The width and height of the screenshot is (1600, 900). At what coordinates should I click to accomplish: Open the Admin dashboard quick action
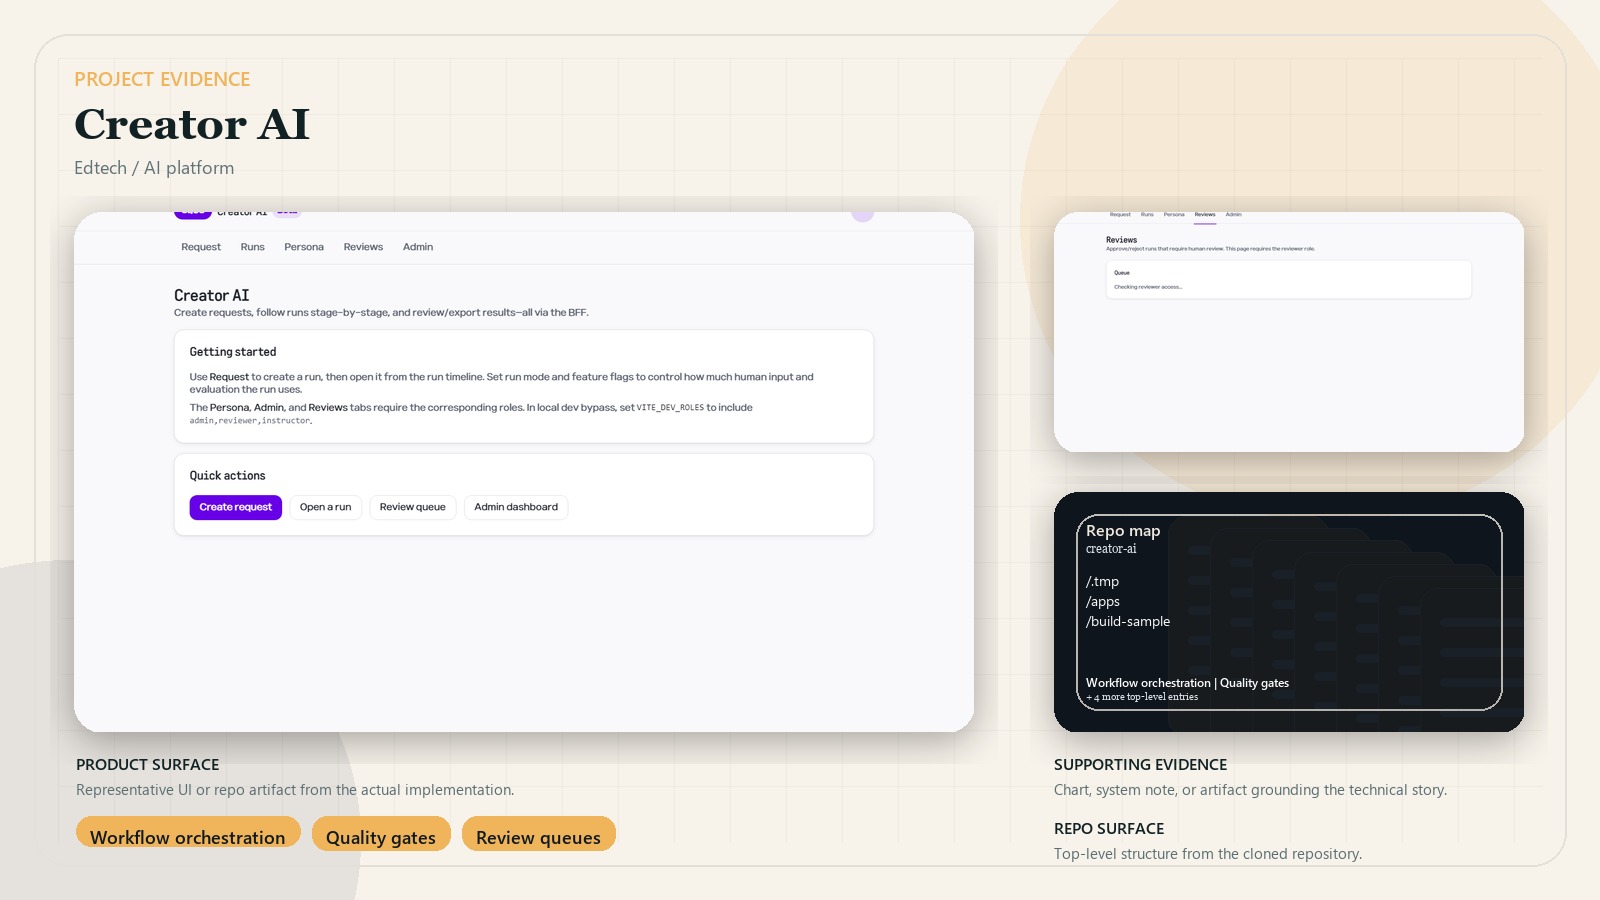[515, 507]
